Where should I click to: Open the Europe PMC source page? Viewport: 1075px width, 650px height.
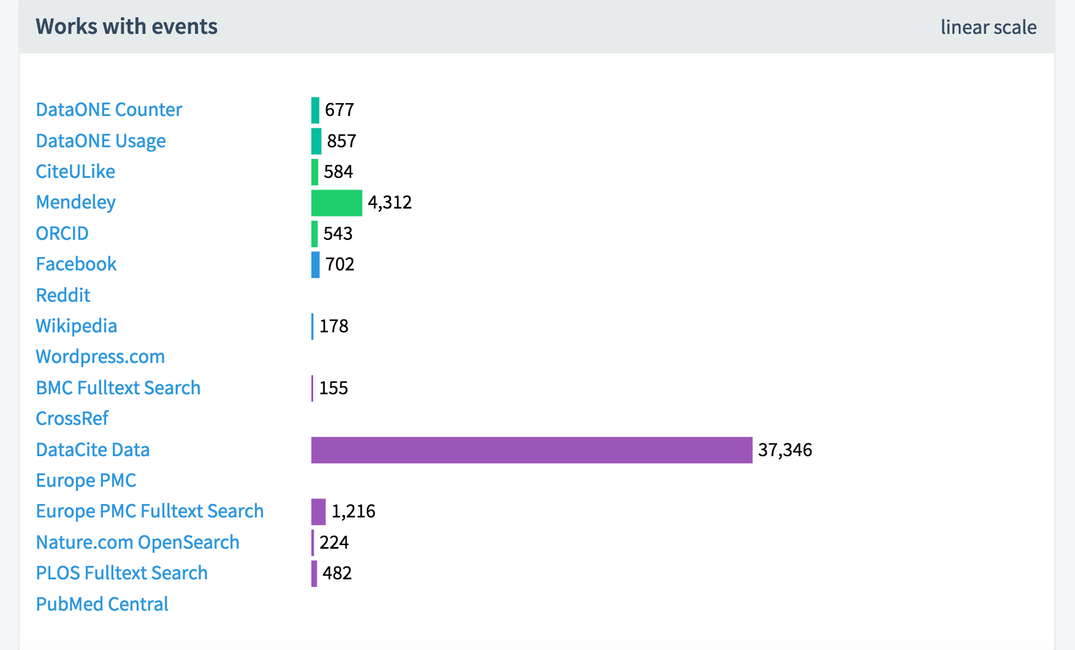86,480
